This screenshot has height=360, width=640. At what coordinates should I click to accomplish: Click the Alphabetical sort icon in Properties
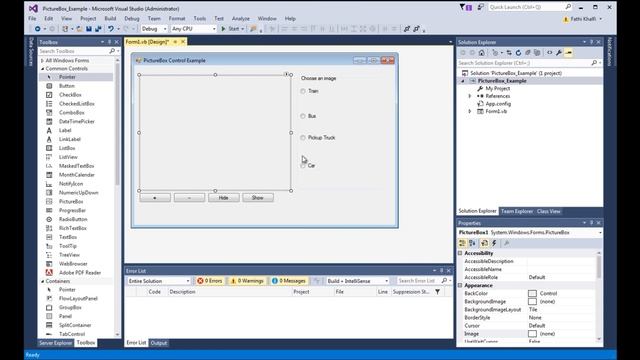[x=472, y=243]
